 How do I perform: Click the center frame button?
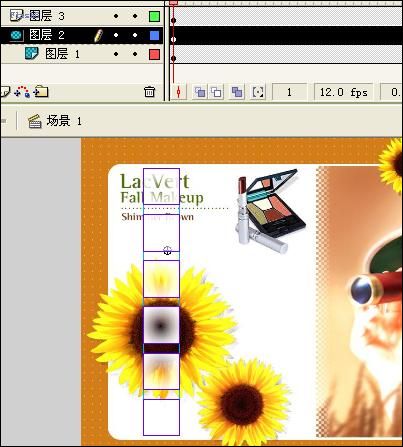[x=178, y=92]
